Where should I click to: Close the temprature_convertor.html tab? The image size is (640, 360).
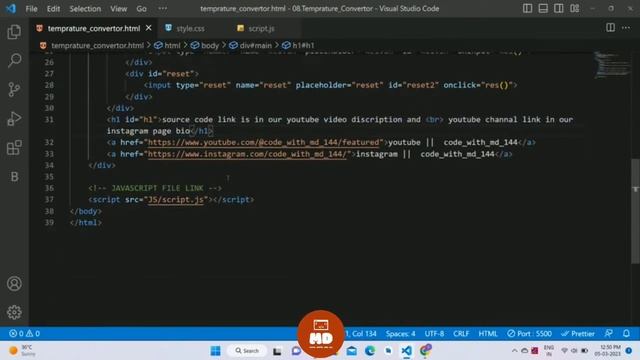point(149,28)
